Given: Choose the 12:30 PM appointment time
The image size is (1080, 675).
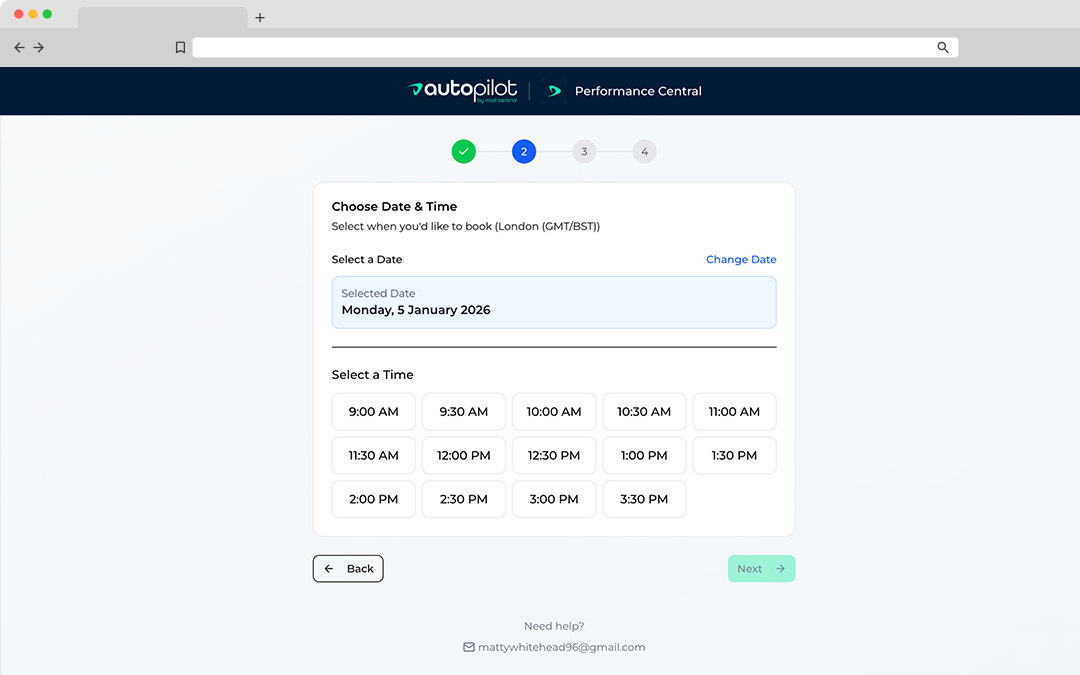Looking at the screenshot, I should click(553, 455).
